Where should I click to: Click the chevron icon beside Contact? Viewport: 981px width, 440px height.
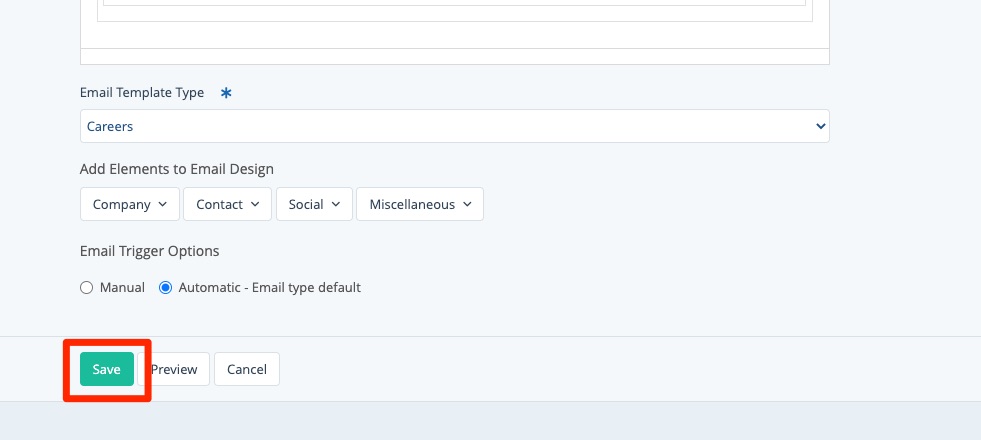[255, 205]
